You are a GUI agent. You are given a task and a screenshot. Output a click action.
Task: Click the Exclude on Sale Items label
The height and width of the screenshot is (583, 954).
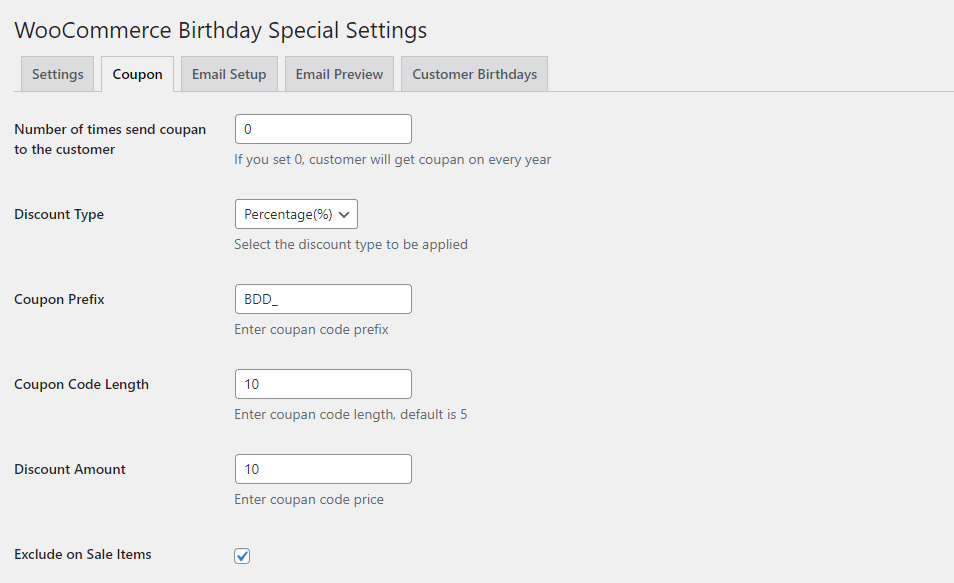pos(83,554)
